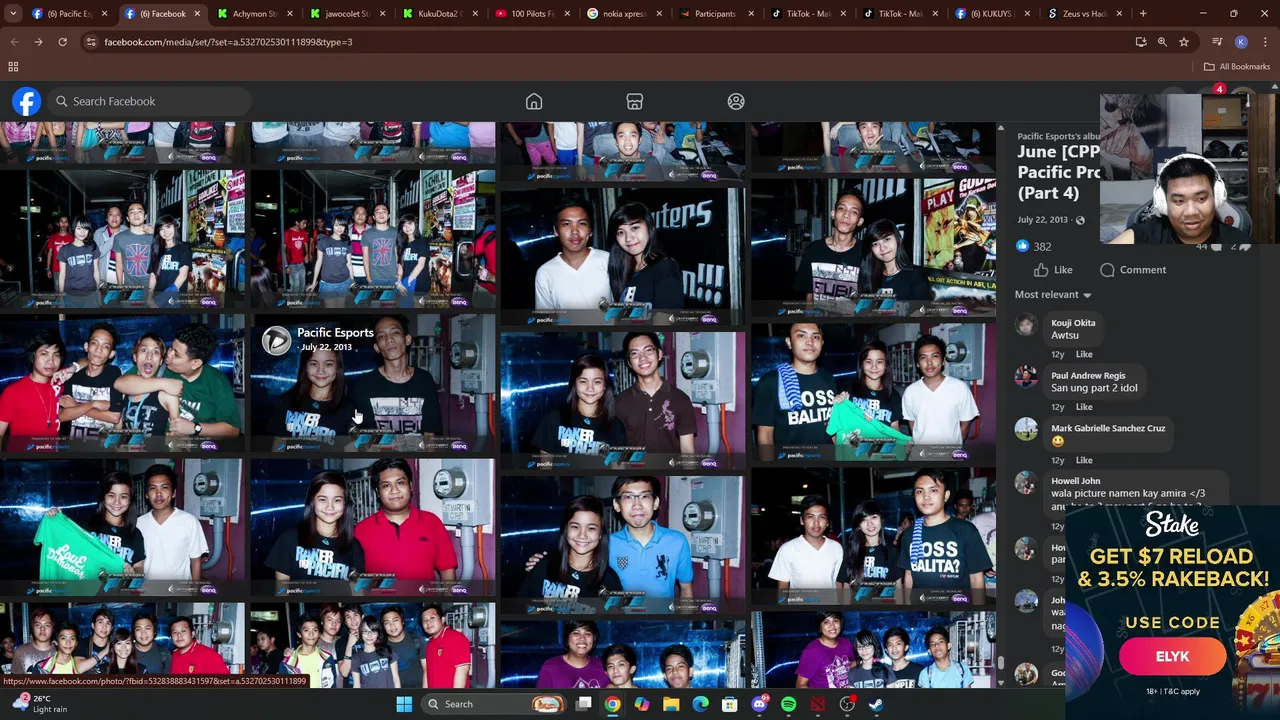Screen dimensions: 1280x720
Task: Open the Chrome profile avatar K
Action: tap(1241, 42)
